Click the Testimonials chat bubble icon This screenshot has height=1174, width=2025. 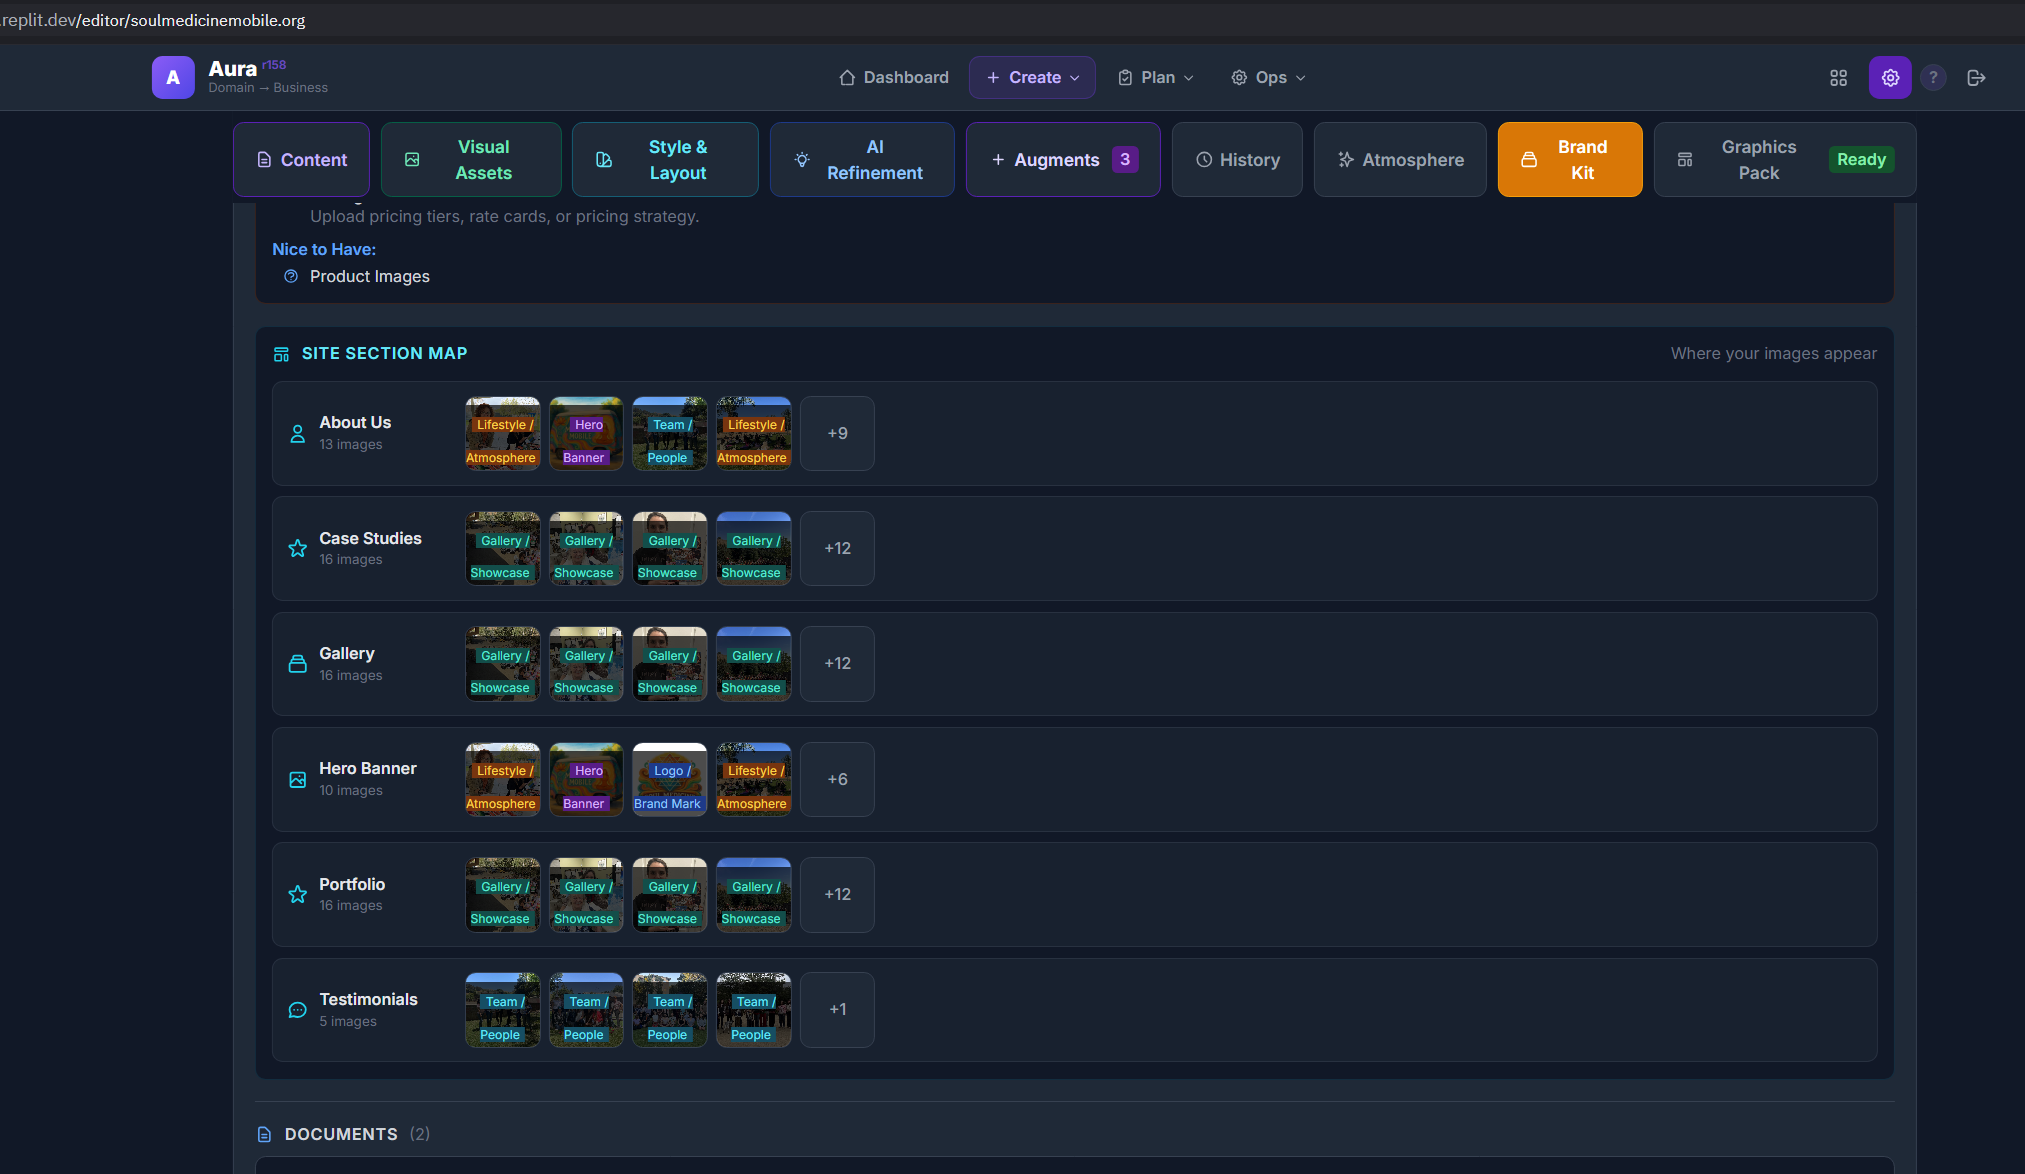[297, 1010]
